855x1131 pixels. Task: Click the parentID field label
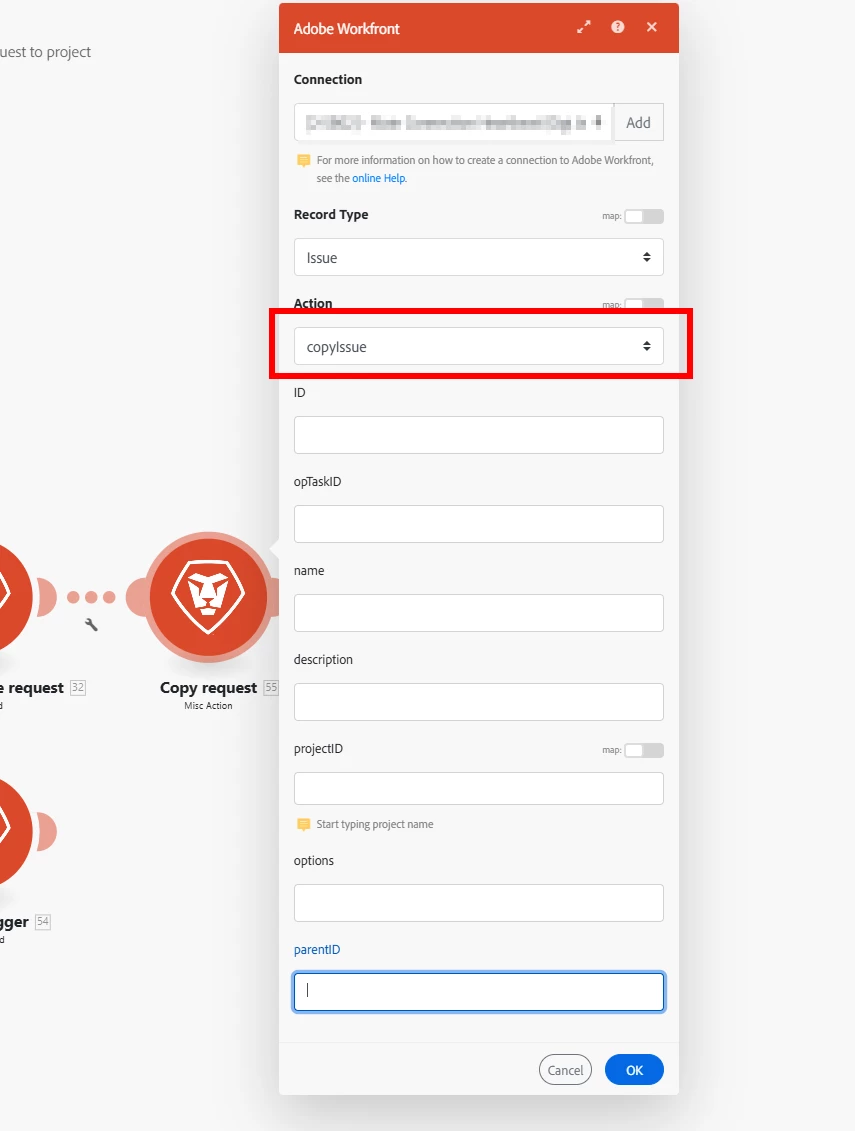click(317, 950)
